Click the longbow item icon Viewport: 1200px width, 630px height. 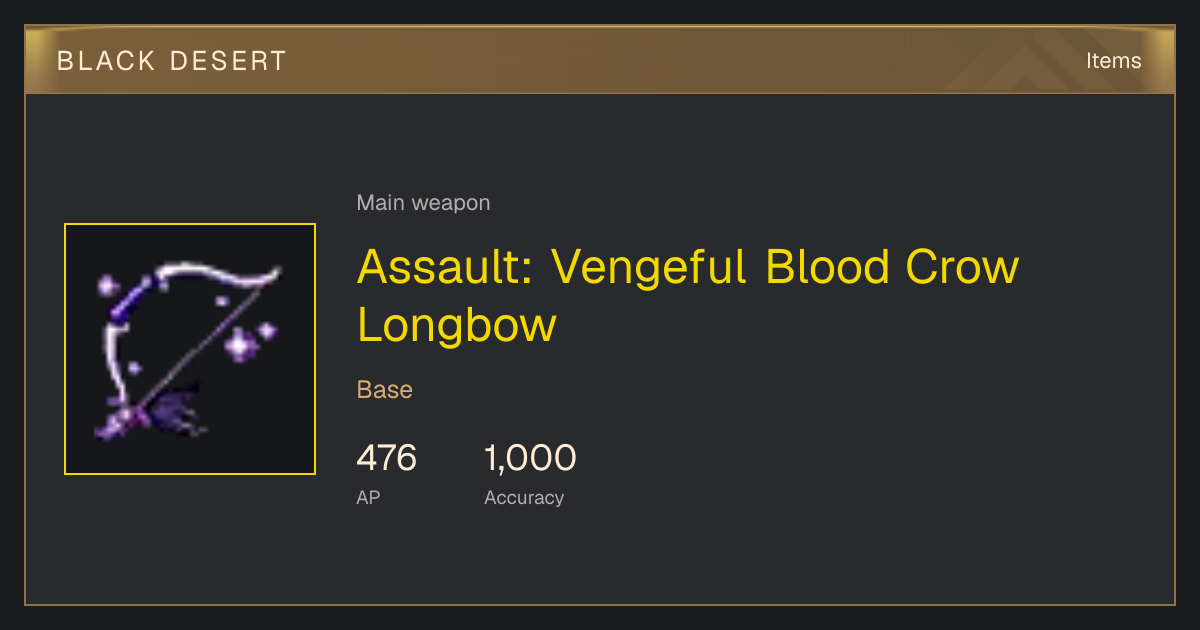(190, 349)
